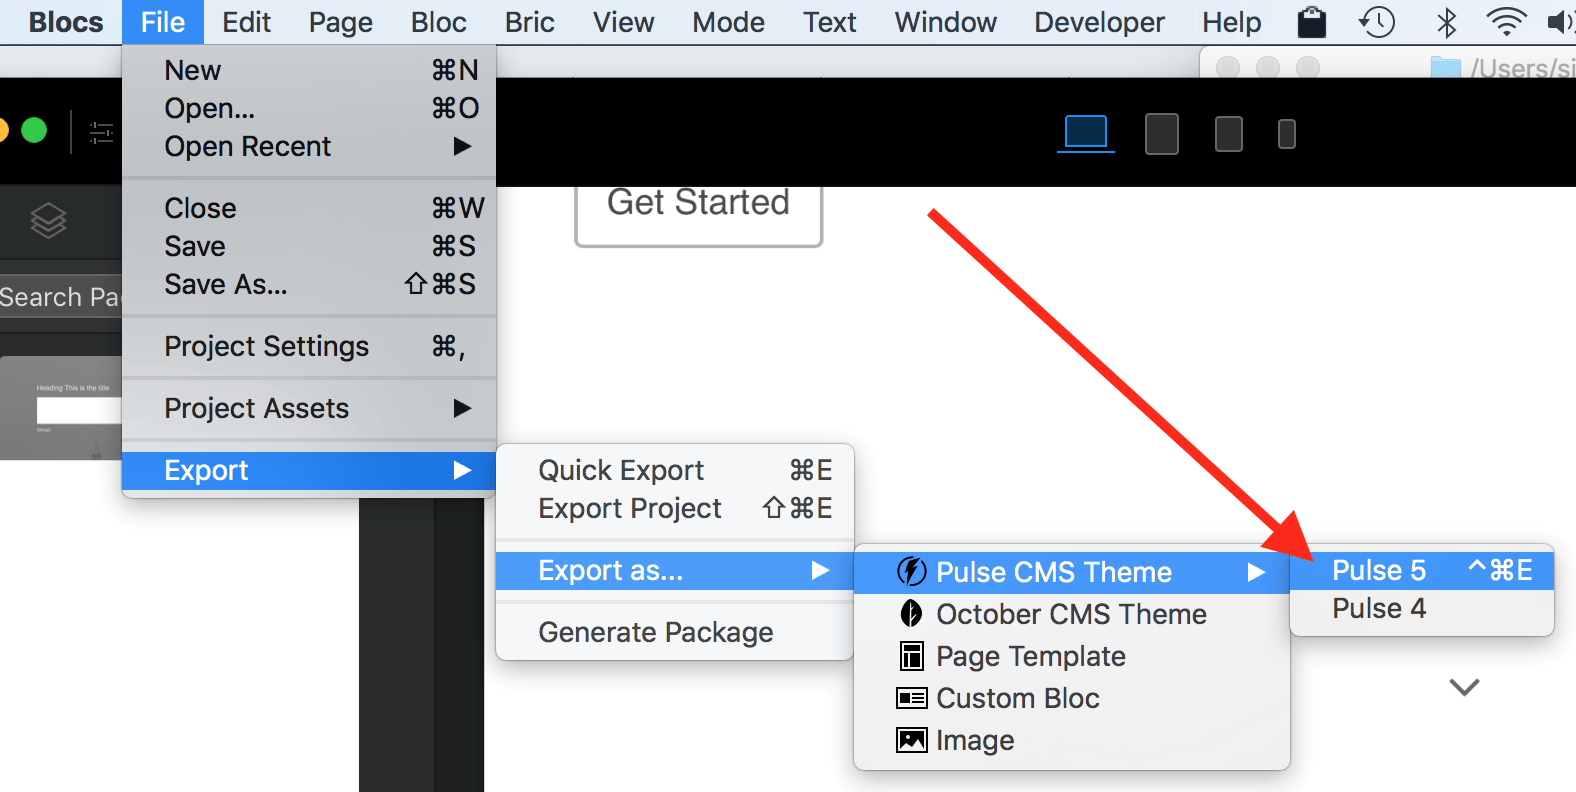The height and width of the screenshot is (792, 1576).
Task: Click the down chevron below Pulse submenu
Action: (1464, 687)
